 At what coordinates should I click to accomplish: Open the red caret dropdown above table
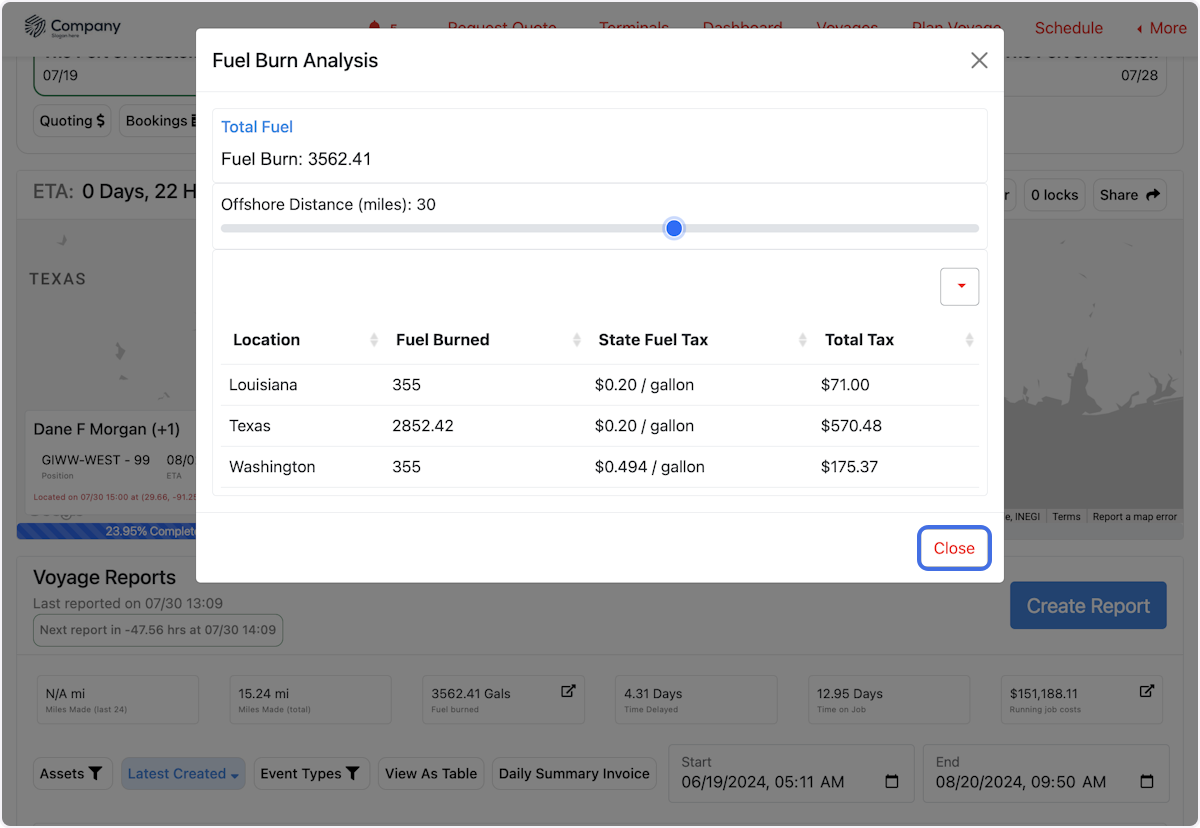click(x=960, y=287)
